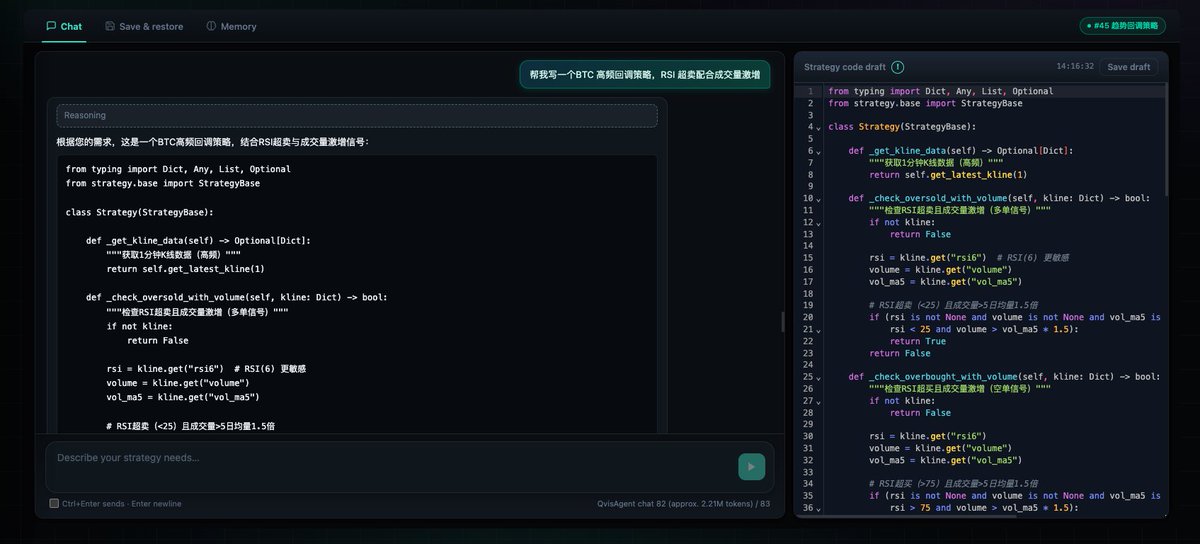The width and height of the screenshot is (1200, 544).
Task: Click the floppy disk icon beside Save & restore
Action: 110,26
